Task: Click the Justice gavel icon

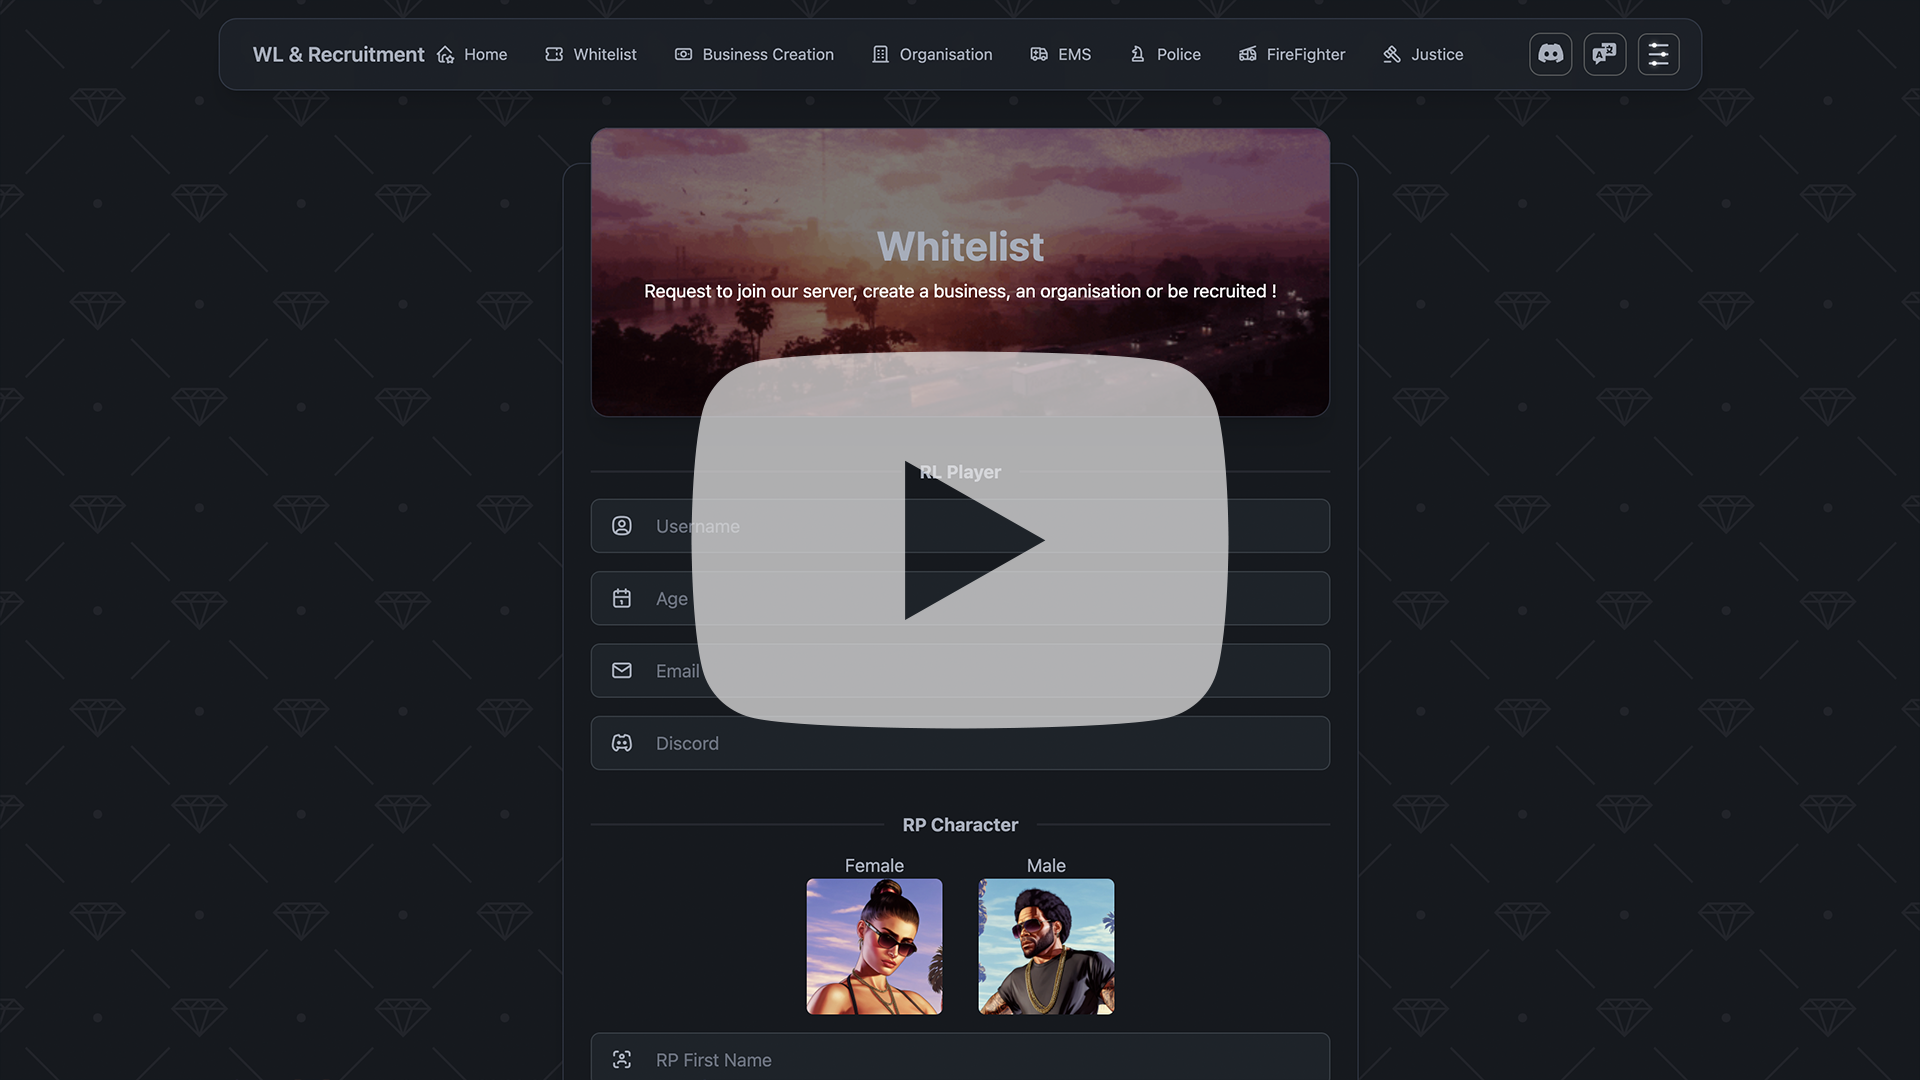Action: point(1392,54)
